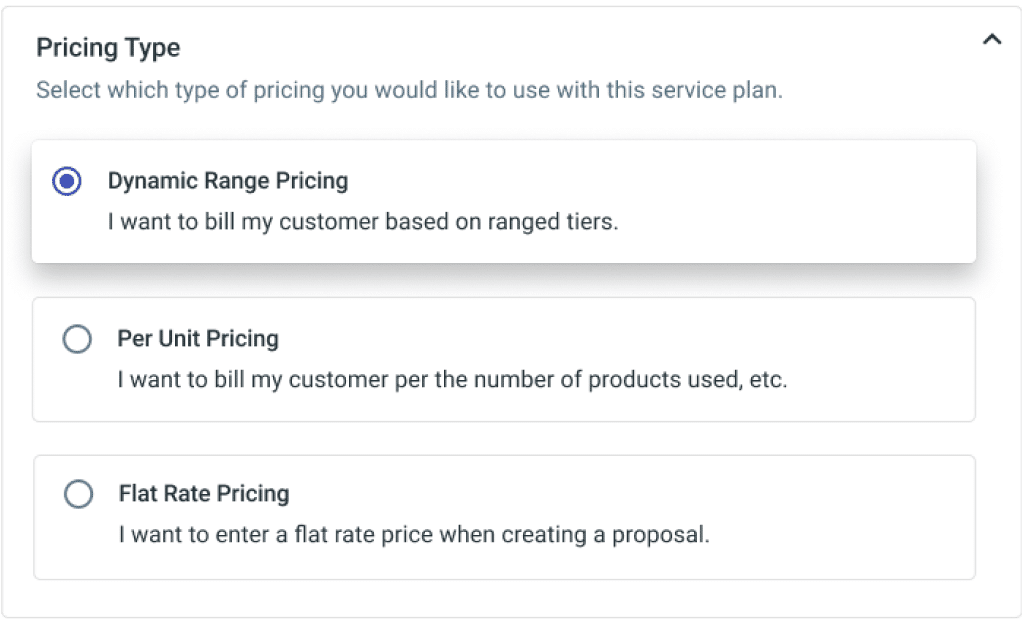Click the "Select which type of pricing" subtitle

pos(409,90)
